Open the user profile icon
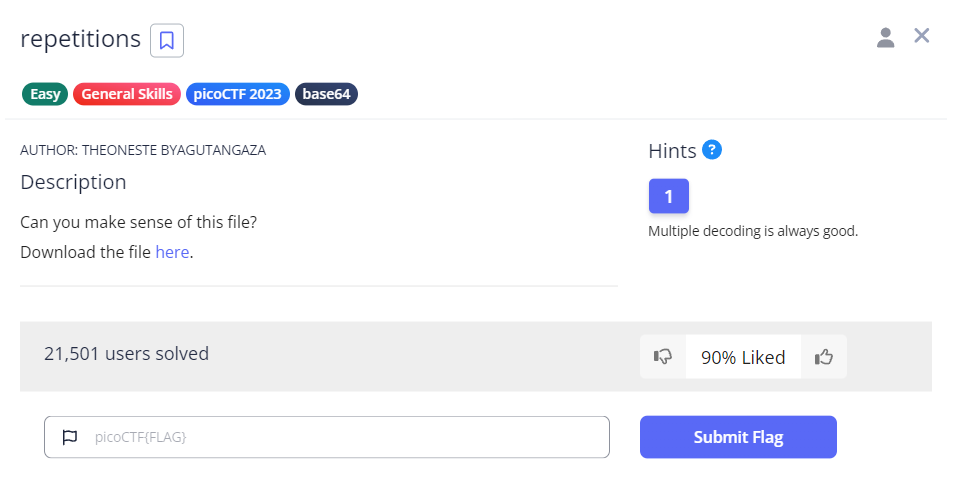 (885, 38)
